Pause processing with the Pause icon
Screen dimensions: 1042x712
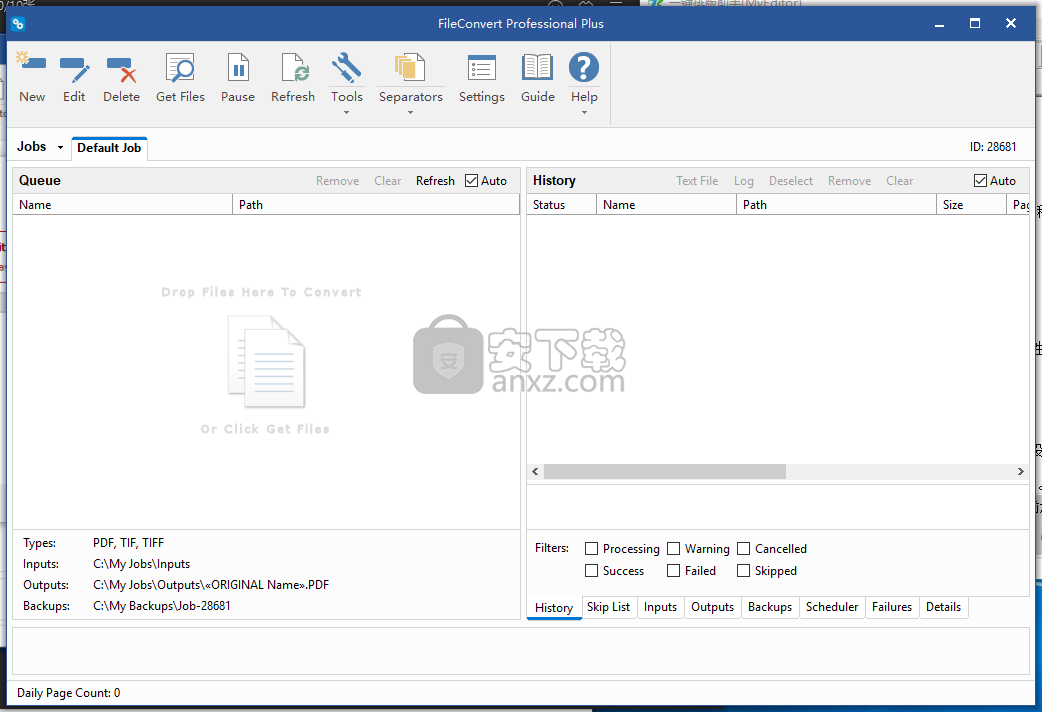pos(238,68)
